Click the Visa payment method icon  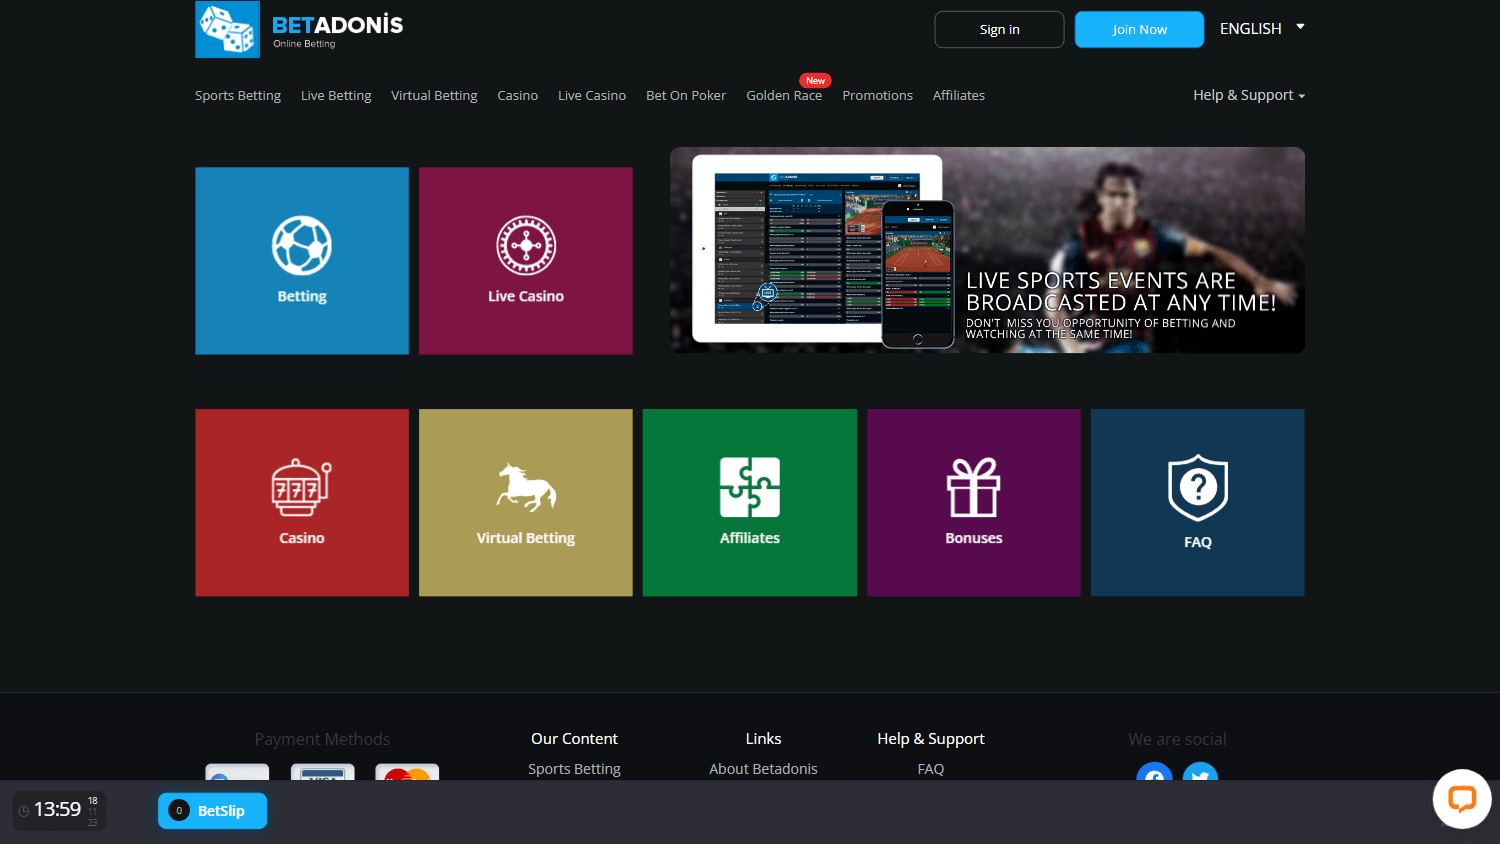pyautogui.click(x=323, y=772)
